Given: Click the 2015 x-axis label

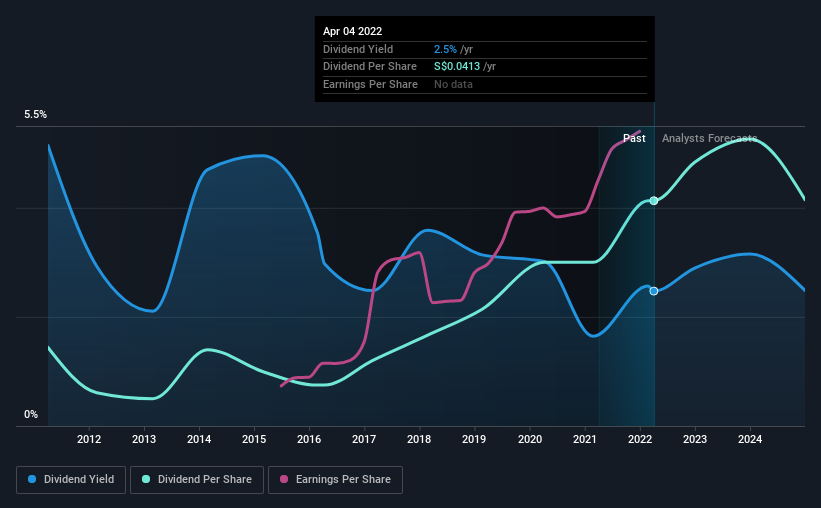Looking at the screenshot, I should [254, 439].
